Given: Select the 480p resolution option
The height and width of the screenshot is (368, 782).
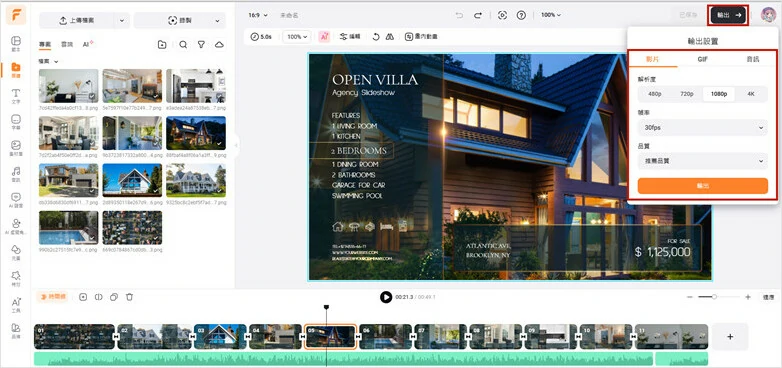Looking at the screenshot, I should click(655, 94).
